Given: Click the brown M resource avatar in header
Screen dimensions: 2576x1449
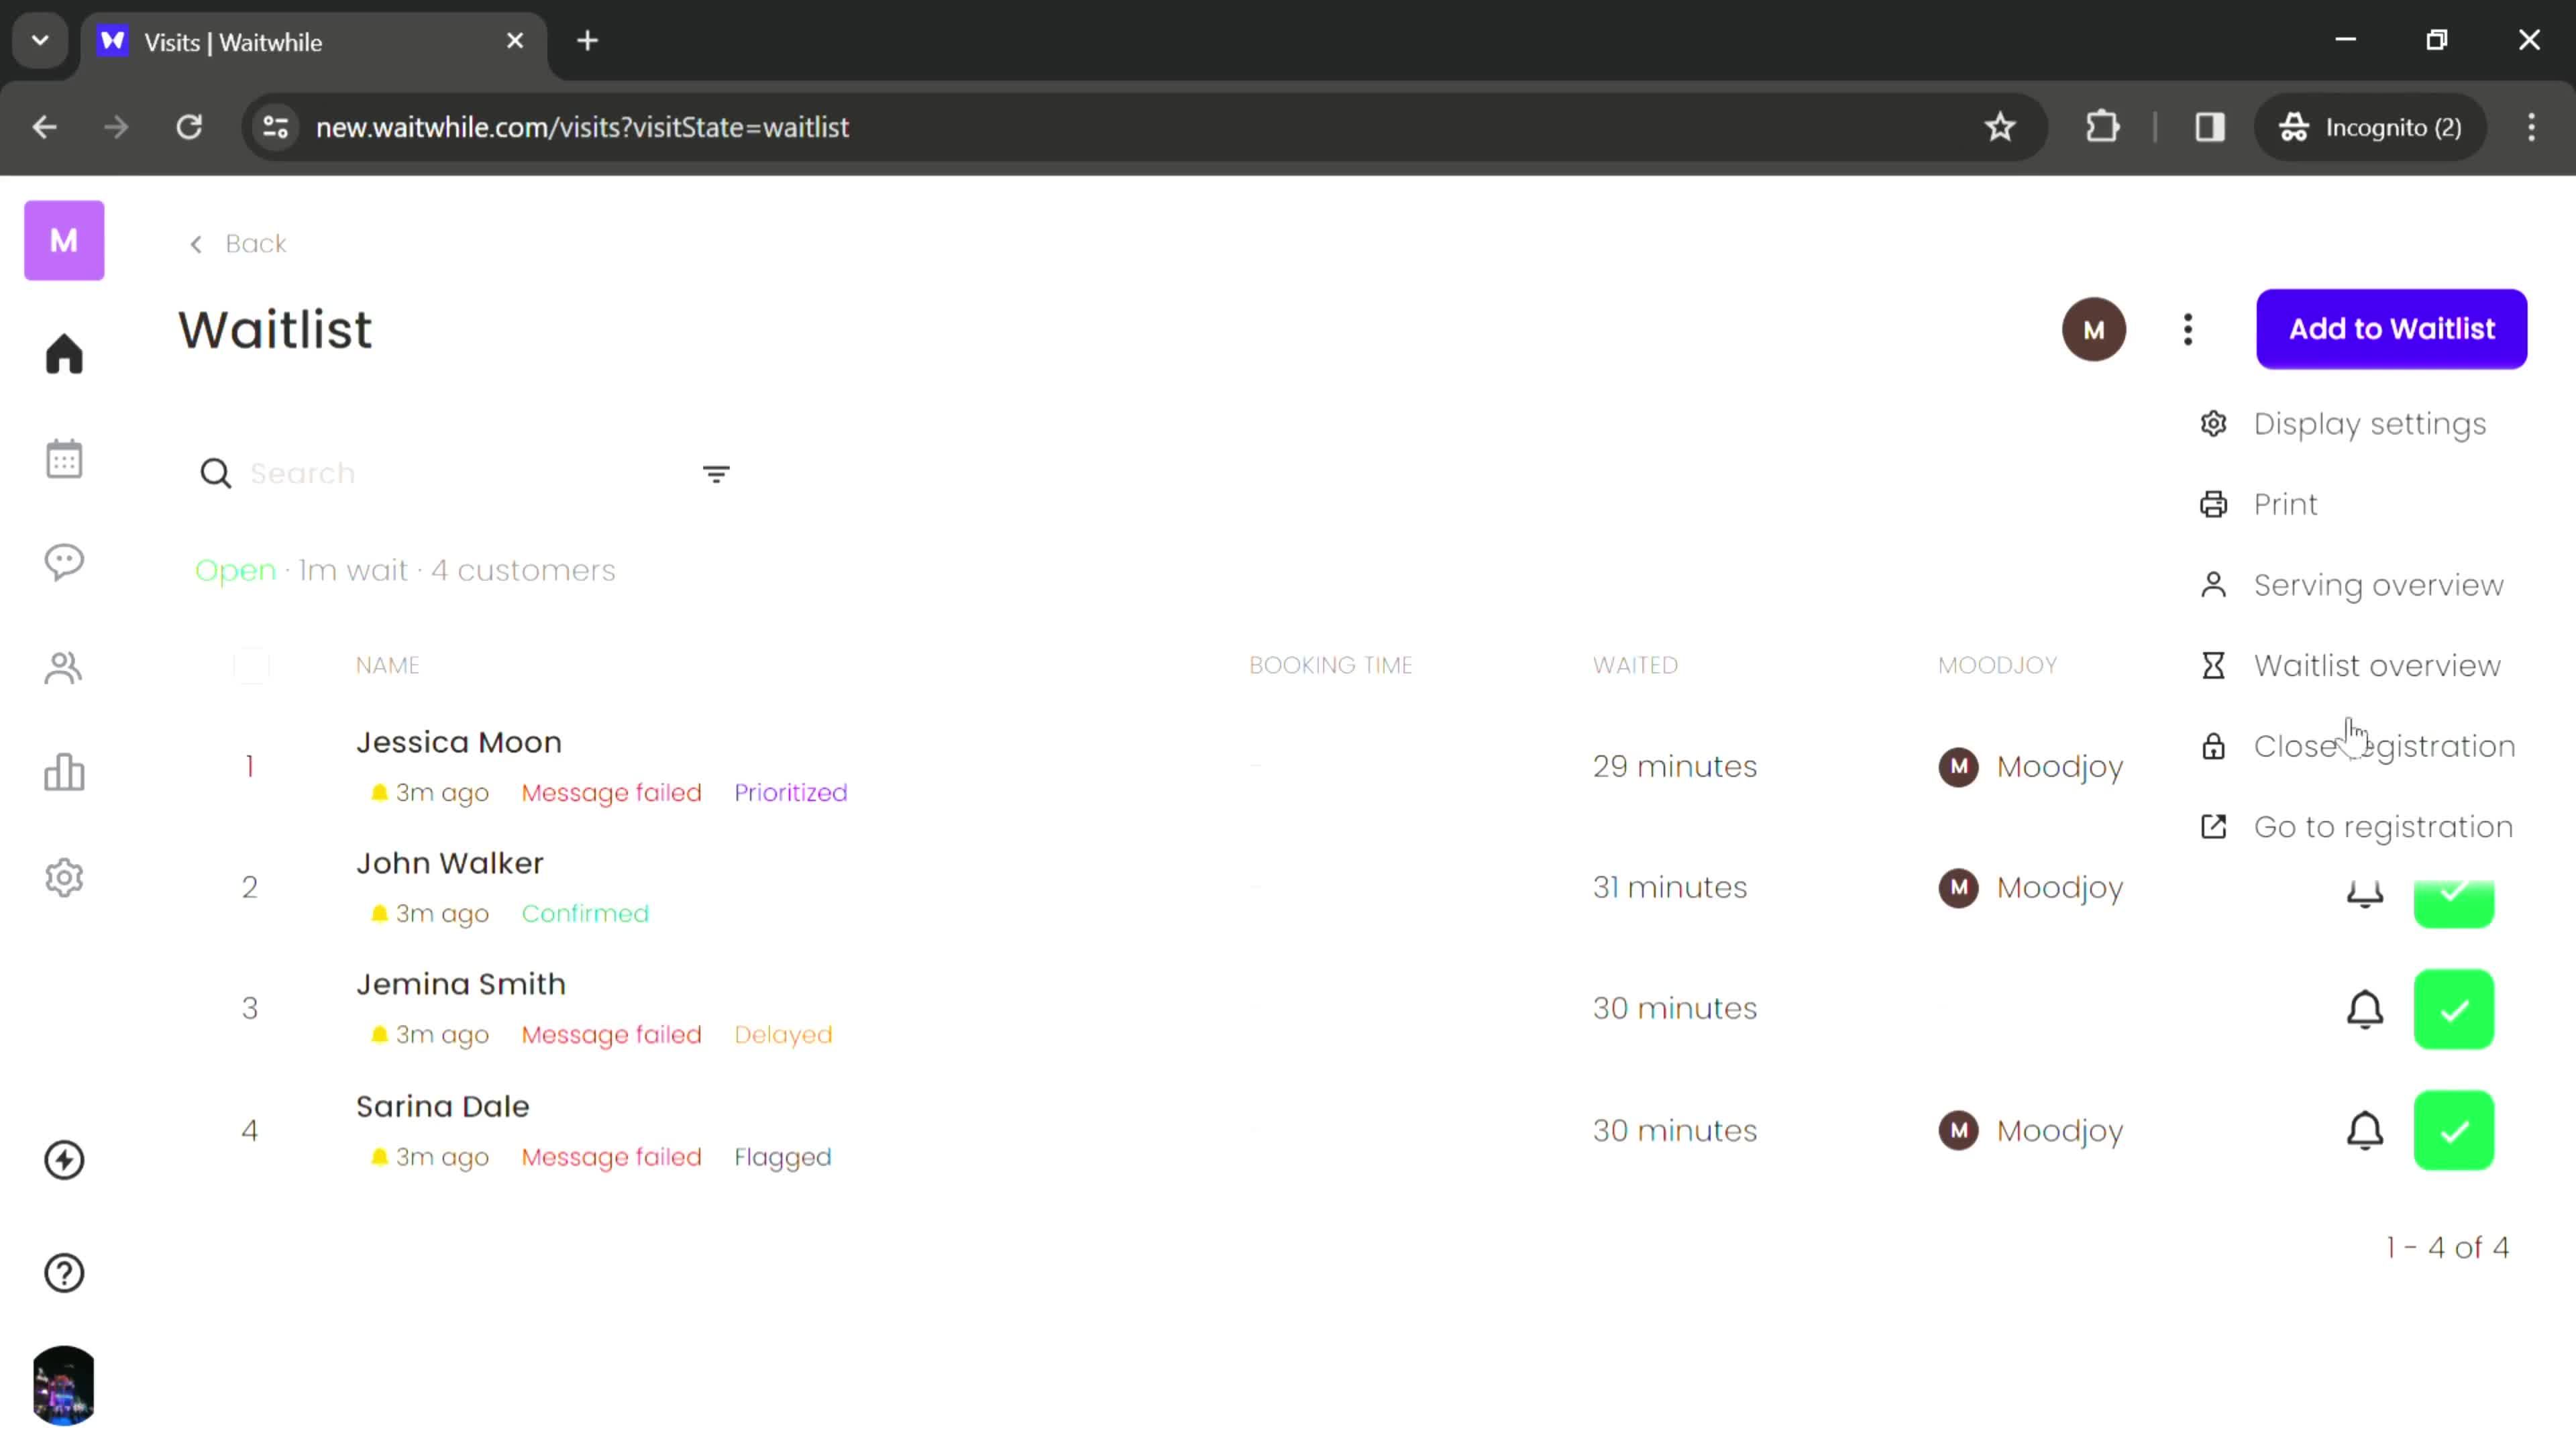Looking at the screenshot, I should [x=2094, y=329].
